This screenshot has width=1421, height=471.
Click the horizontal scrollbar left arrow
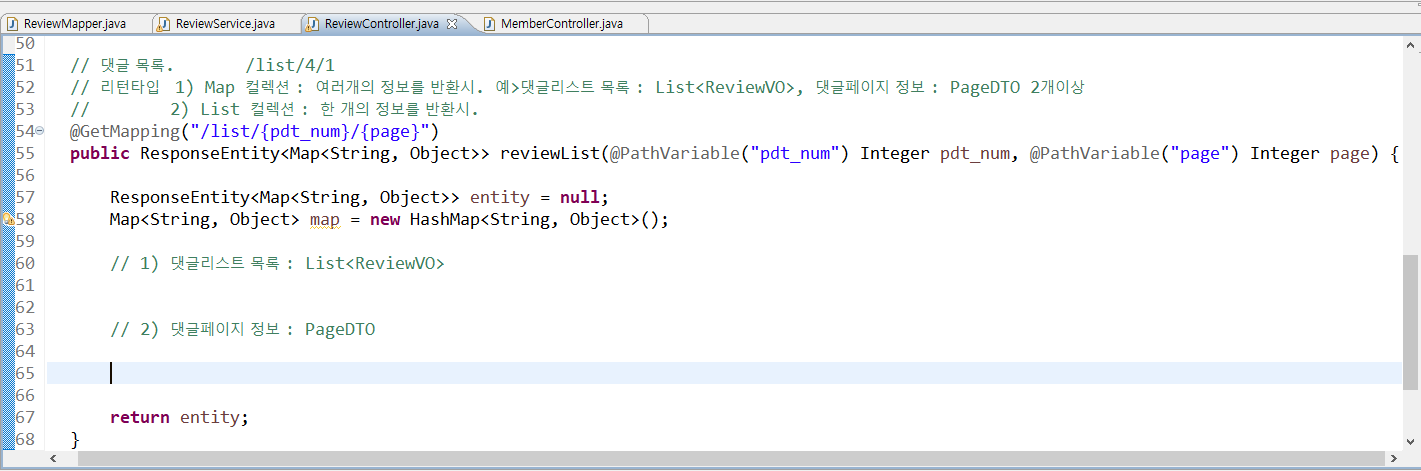pos(55,459)
